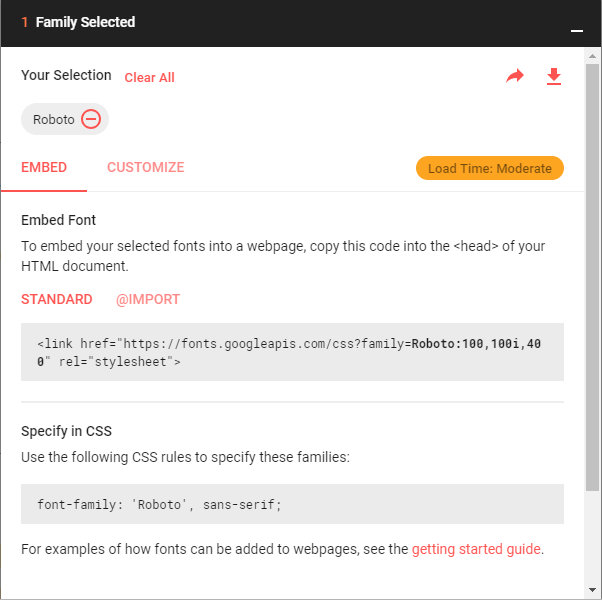The width and height of the screenshot is (602, 600).
Task: Click the link href embed code box
Action: pos(292,352)
